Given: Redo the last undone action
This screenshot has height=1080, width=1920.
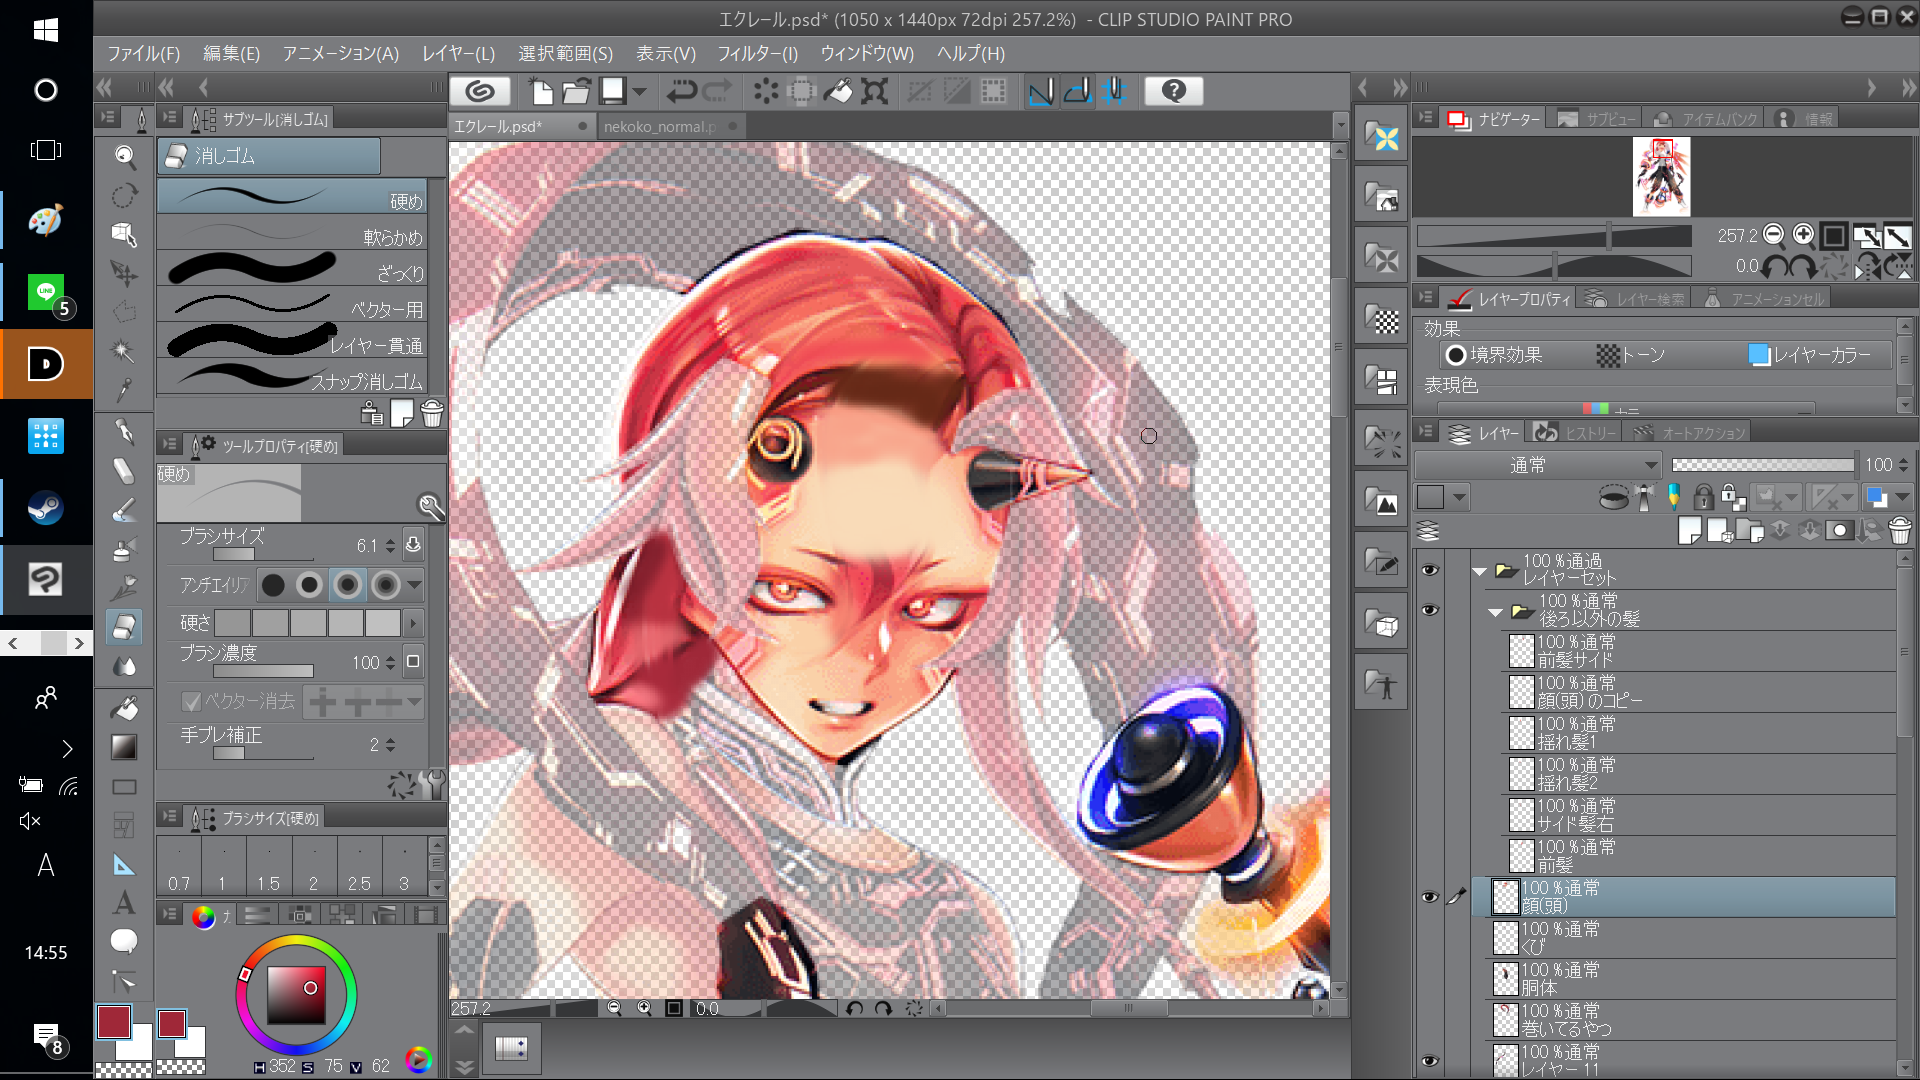Looking at the screenshot, I should 717,91.
